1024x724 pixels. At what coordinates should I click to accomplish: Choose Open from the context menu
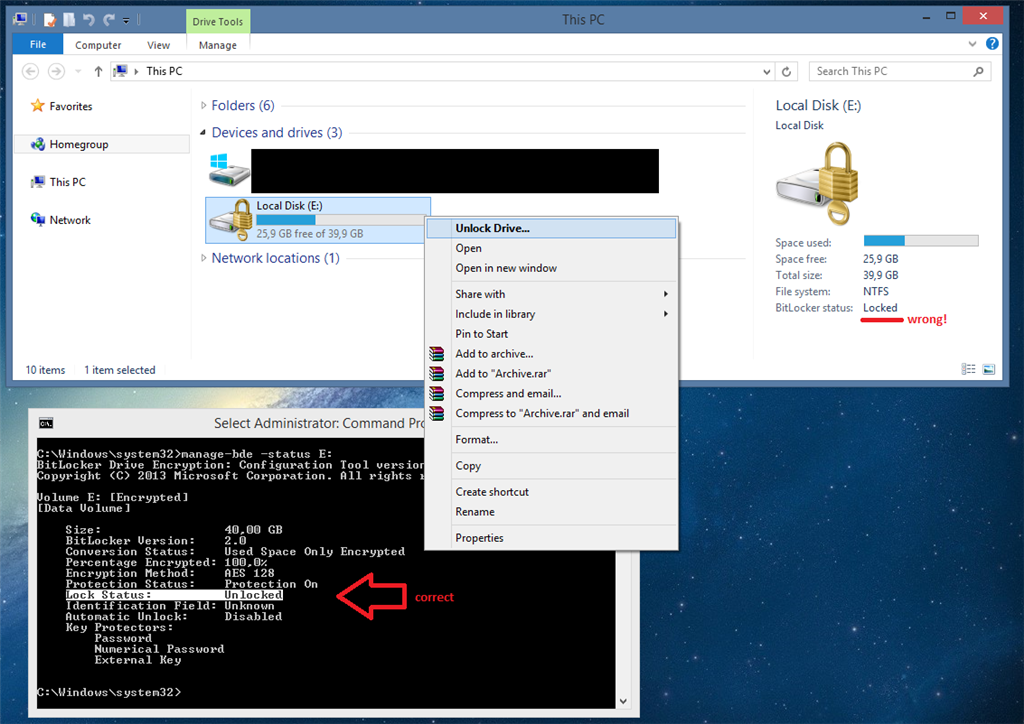[x=551, y=248]
